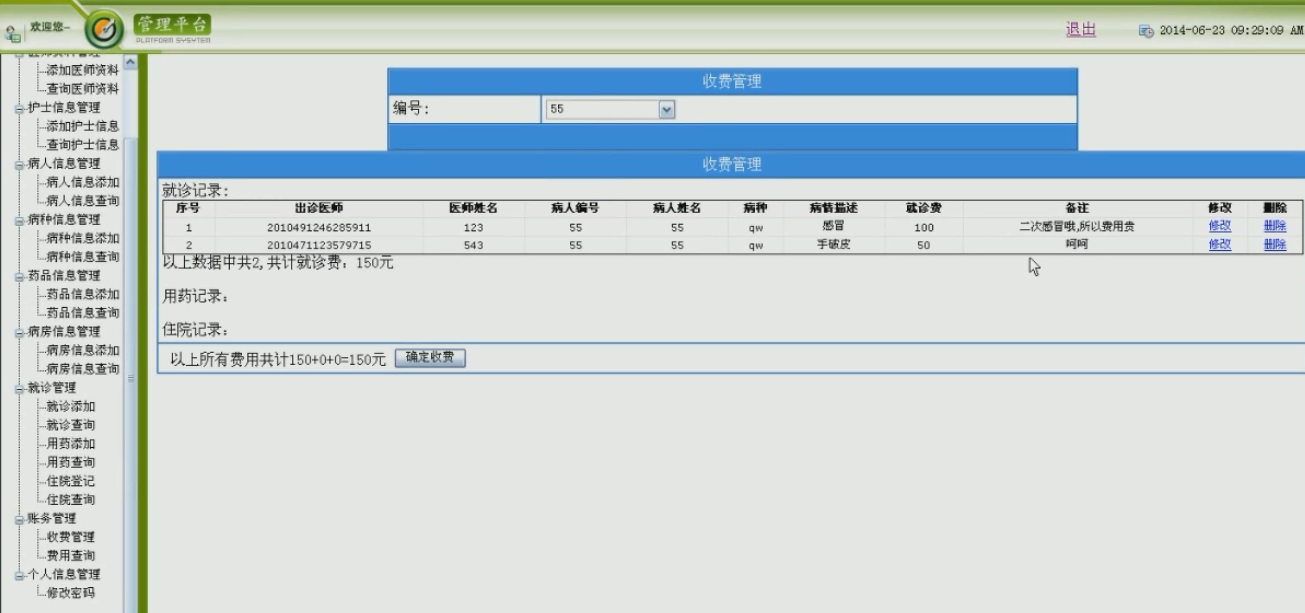The height and width of the screenshot is (613, 1305).
Task: Open 病房信息添加 in the sidebar
Action: pyautogui.click(x=83, y=350)
